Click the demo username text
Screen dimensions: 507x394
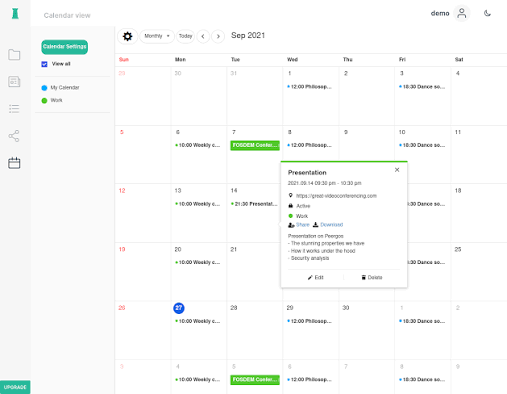click(x=440, y=13)
